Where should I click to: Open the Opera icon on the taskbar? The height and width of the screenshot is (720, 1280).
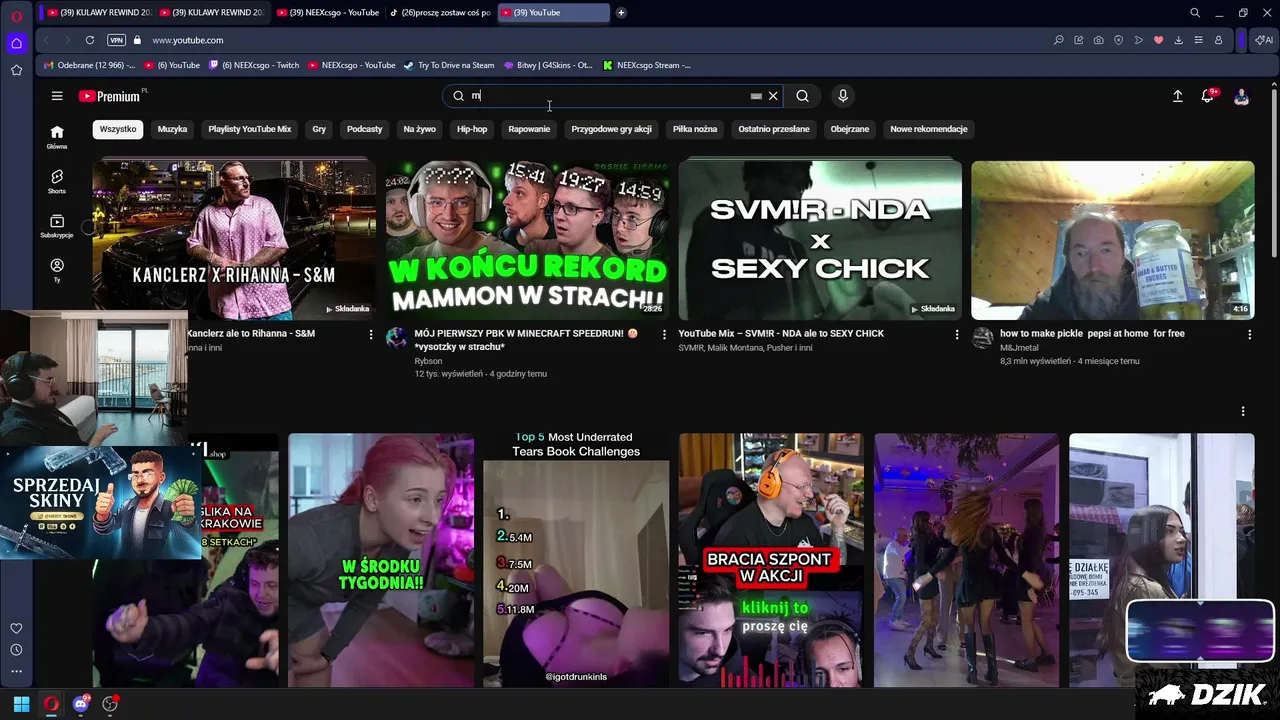[51, 704]
